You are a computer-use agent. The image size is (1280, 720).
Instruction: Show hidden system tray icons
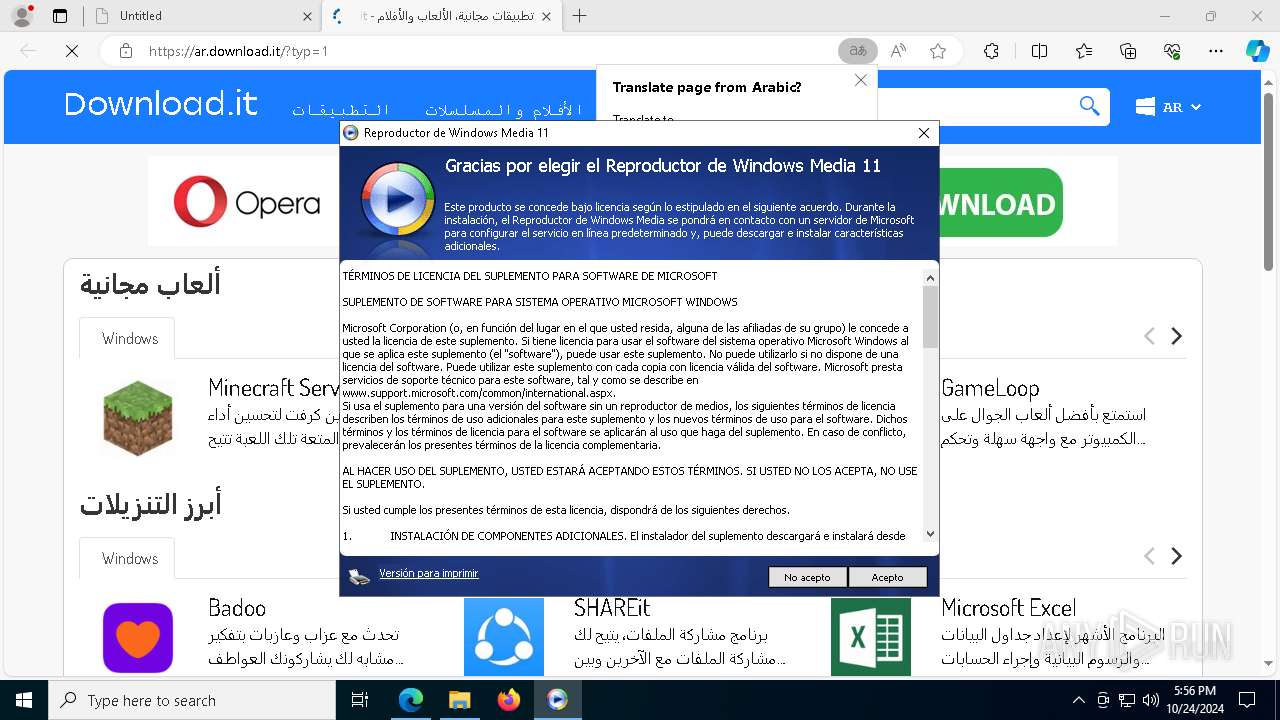click(1078, 700)
